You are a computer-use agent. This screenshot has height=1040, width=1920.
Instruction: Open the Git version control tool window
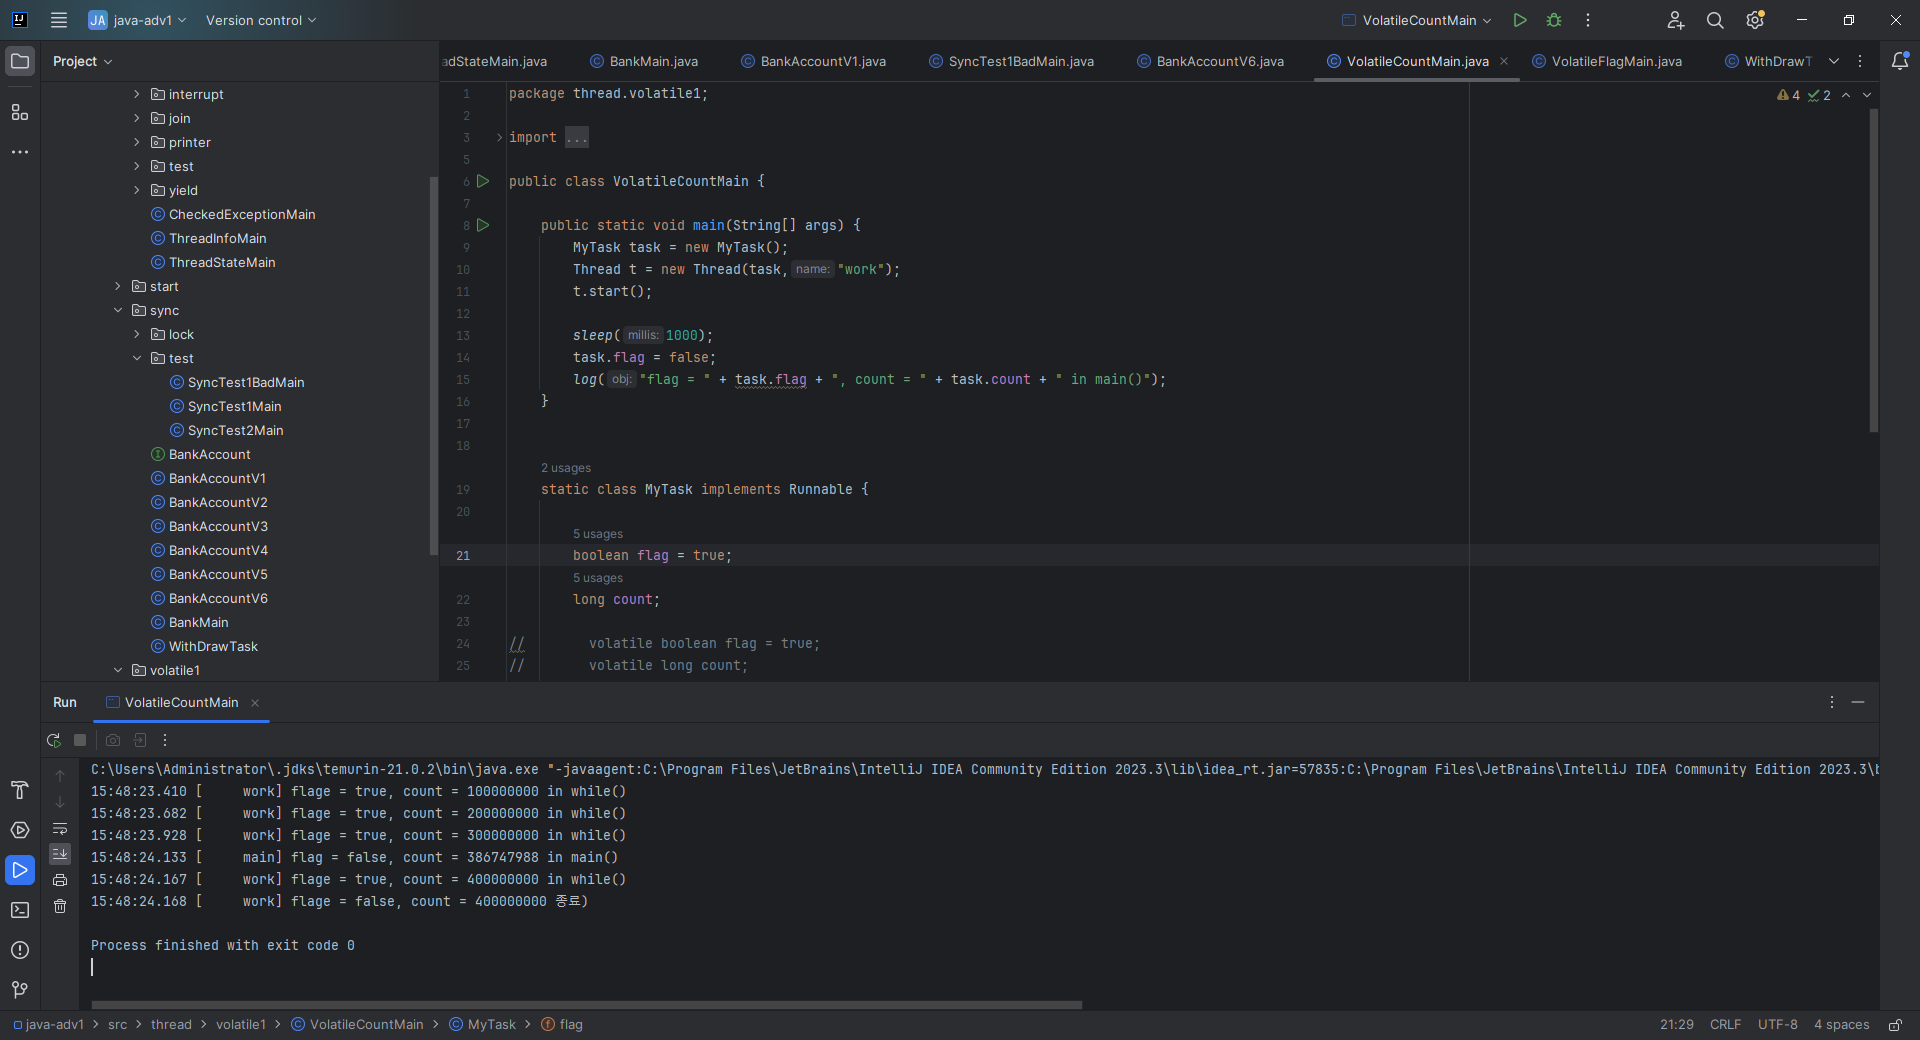point(20,990)
